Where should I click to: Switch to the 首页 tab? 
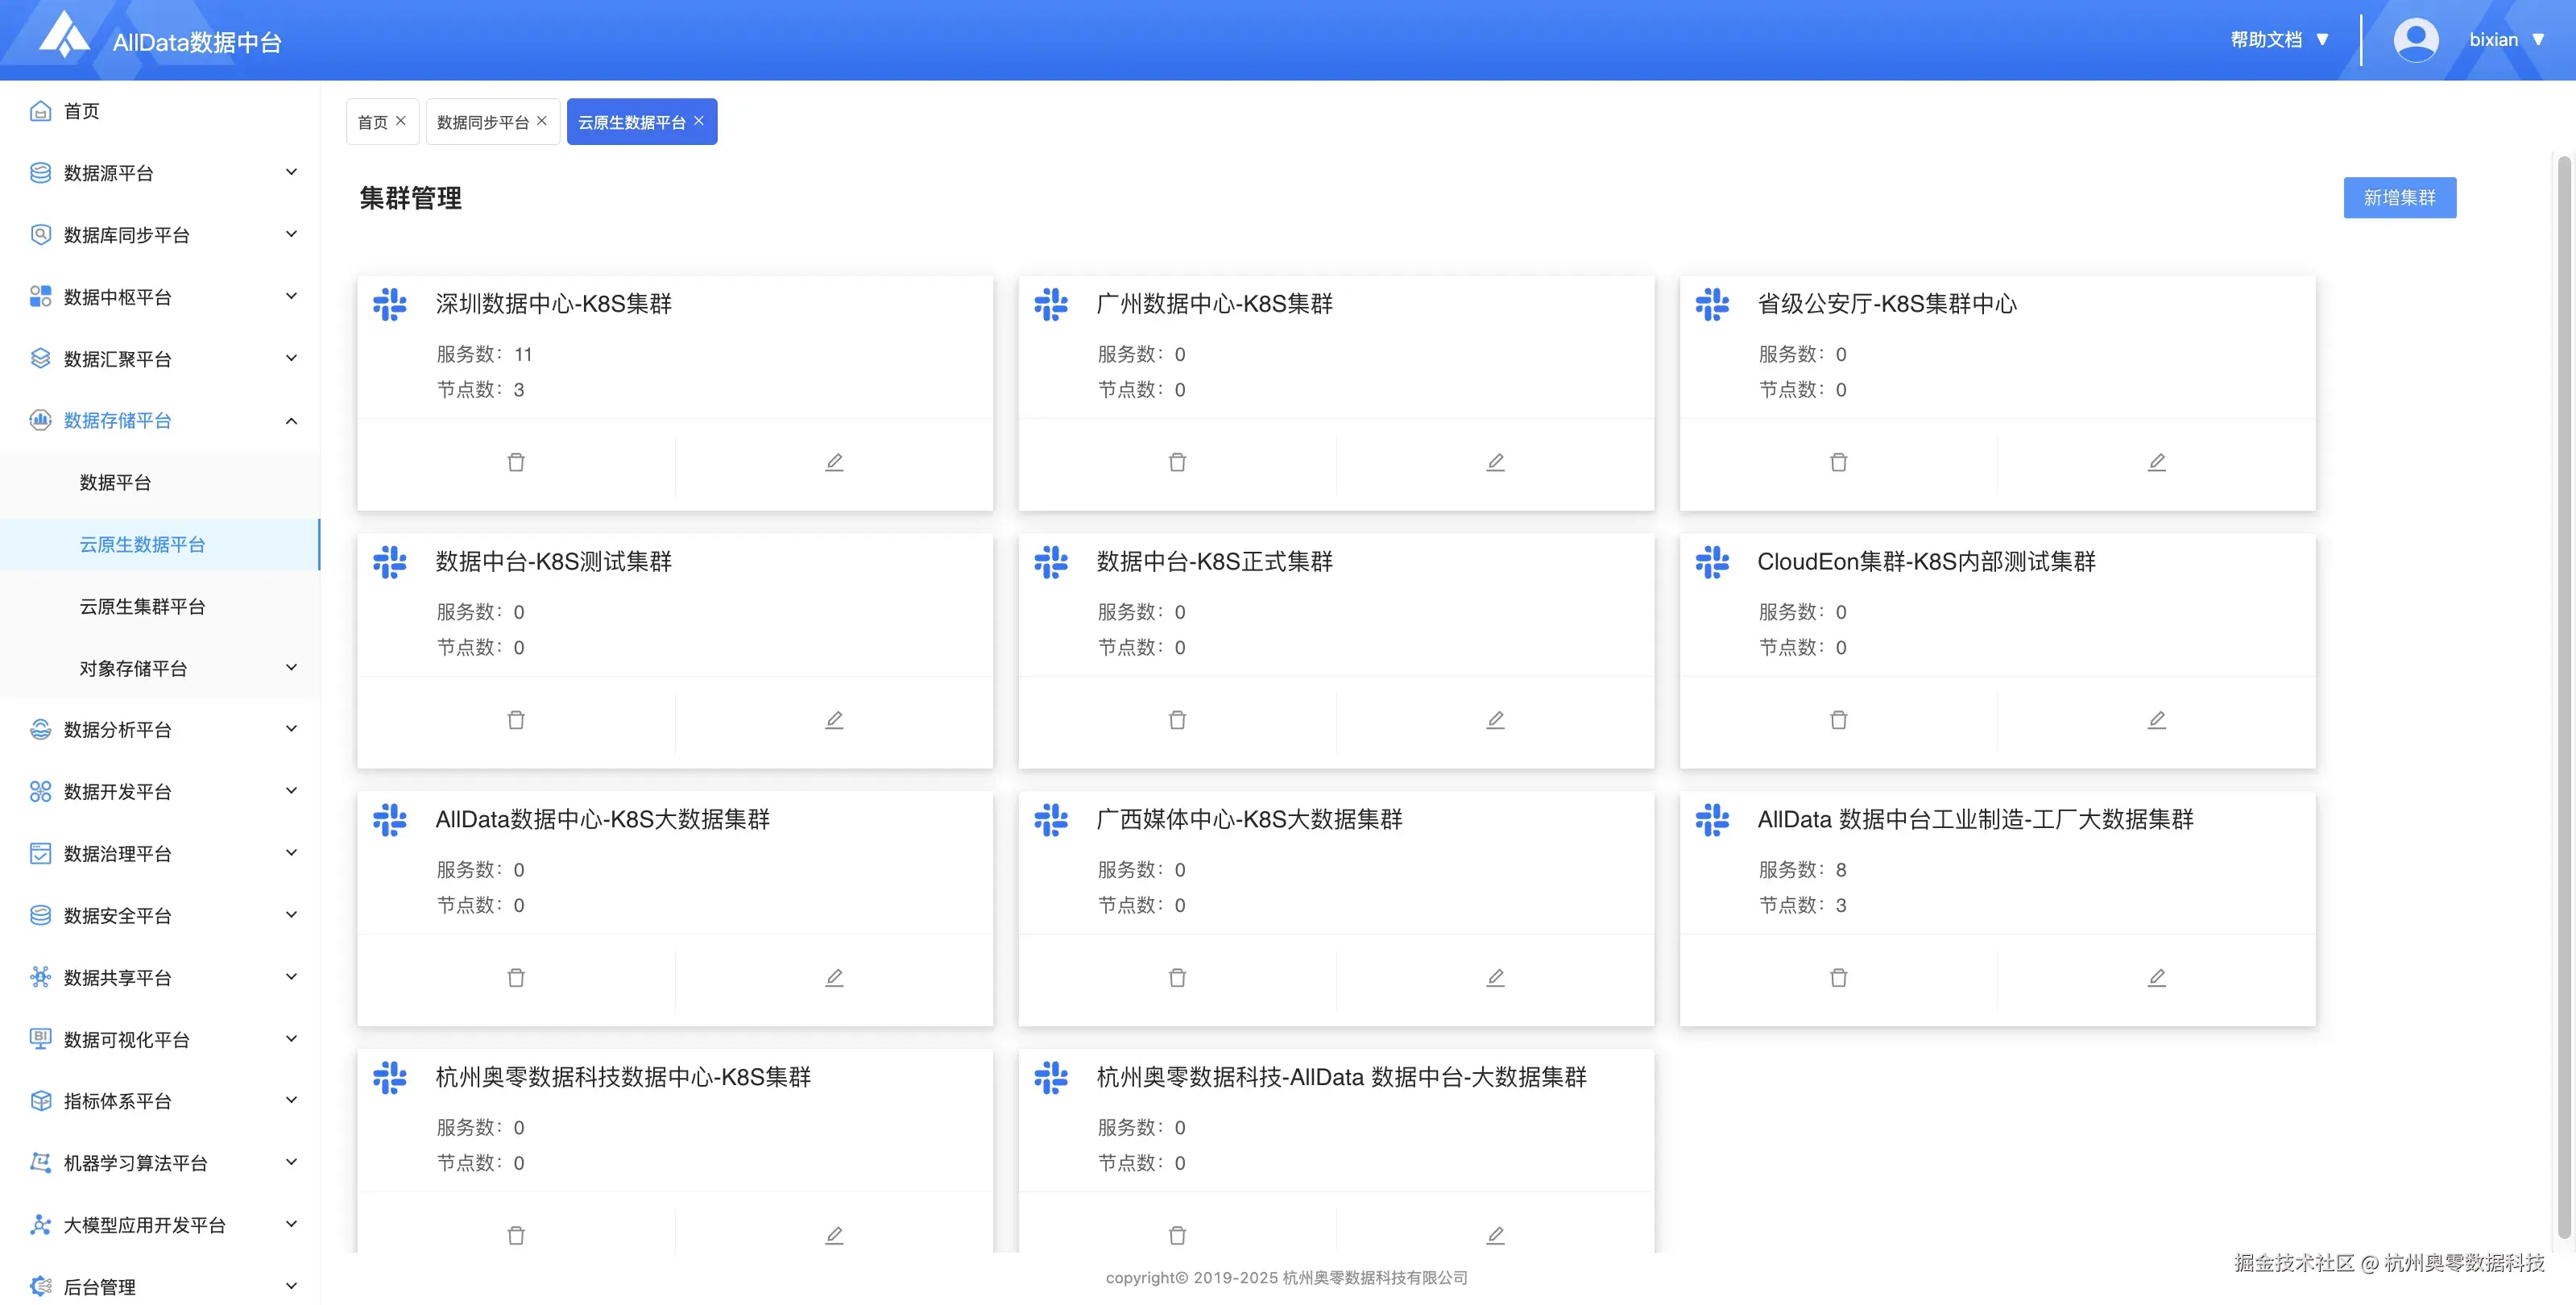(372, 122)
